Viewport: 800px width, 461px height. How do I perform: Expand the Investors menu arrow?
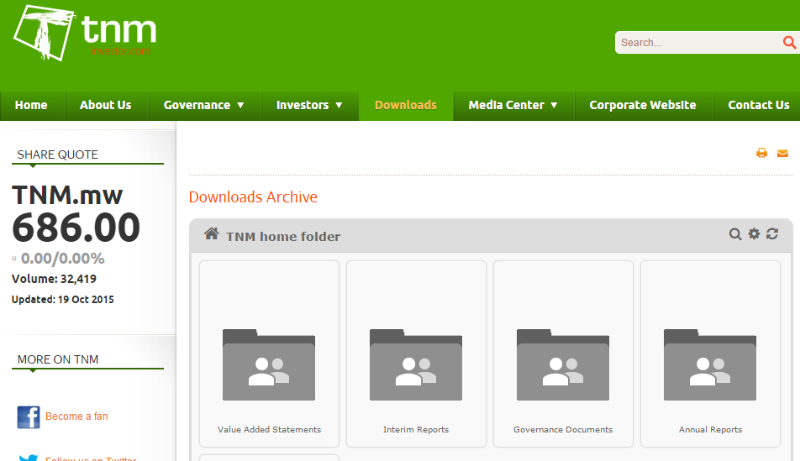coord(339,105)
